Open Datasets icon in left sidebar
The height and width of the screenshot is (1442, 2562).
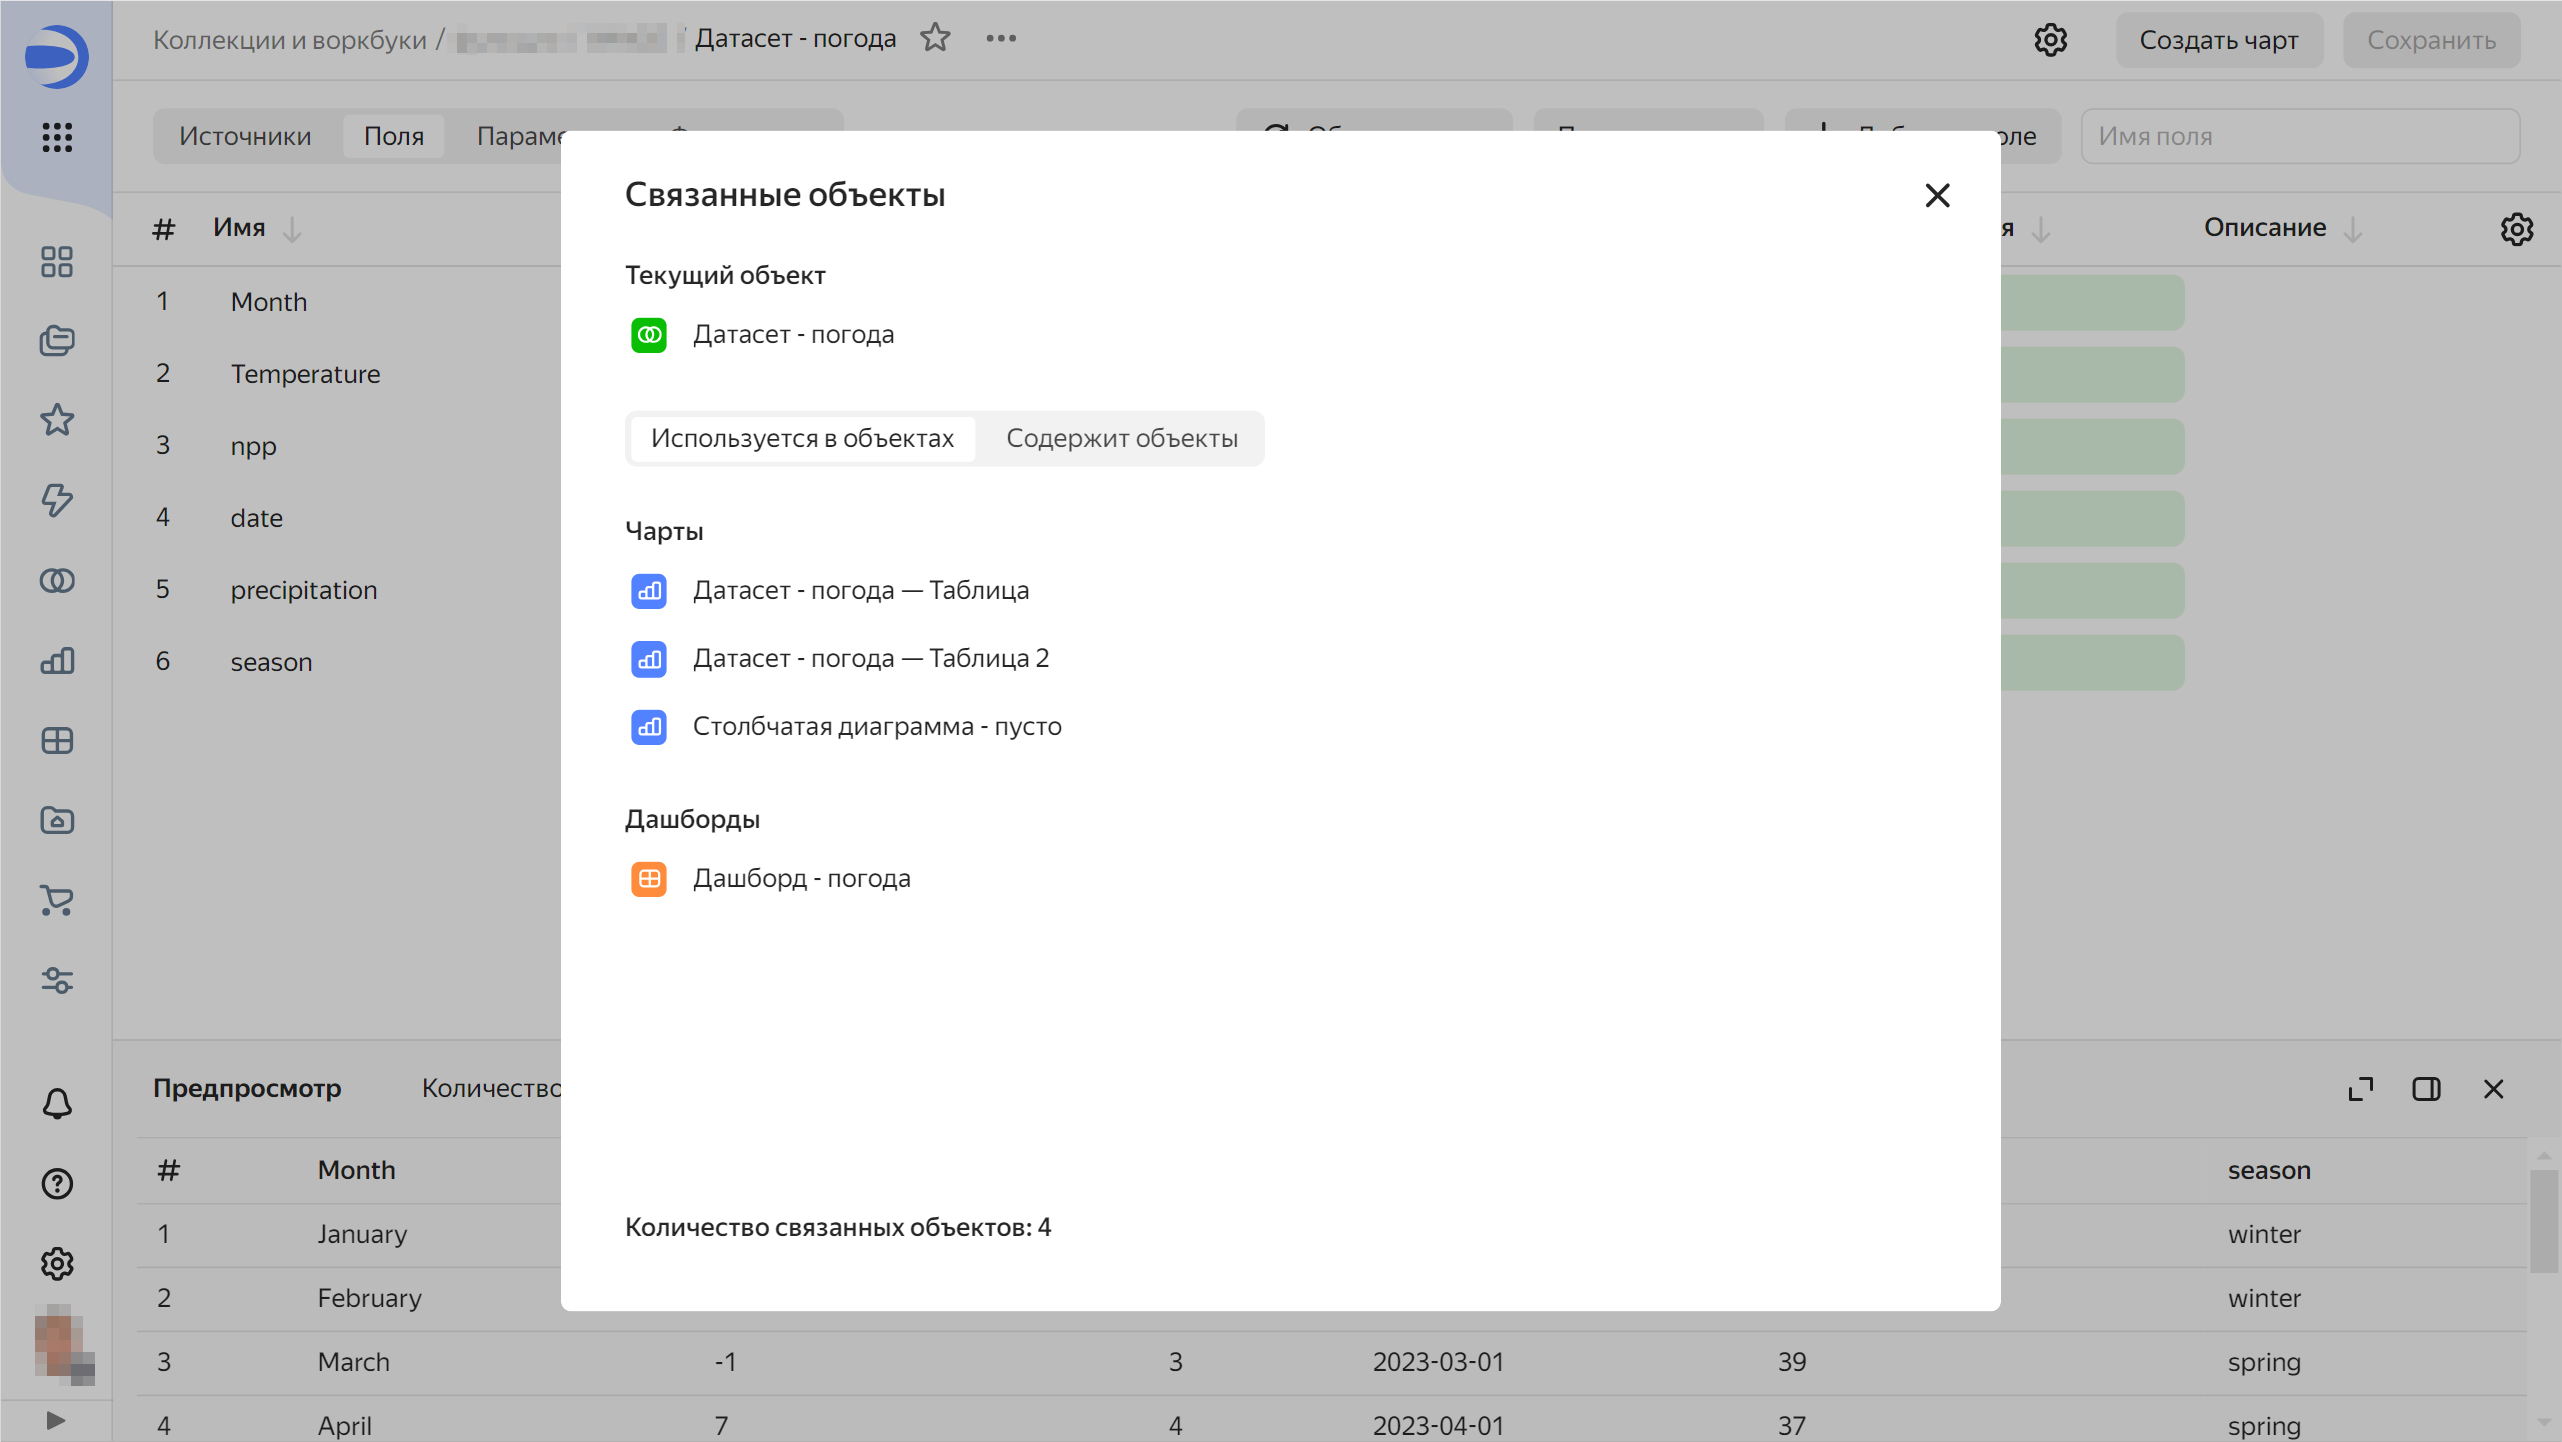pos(57,580)
